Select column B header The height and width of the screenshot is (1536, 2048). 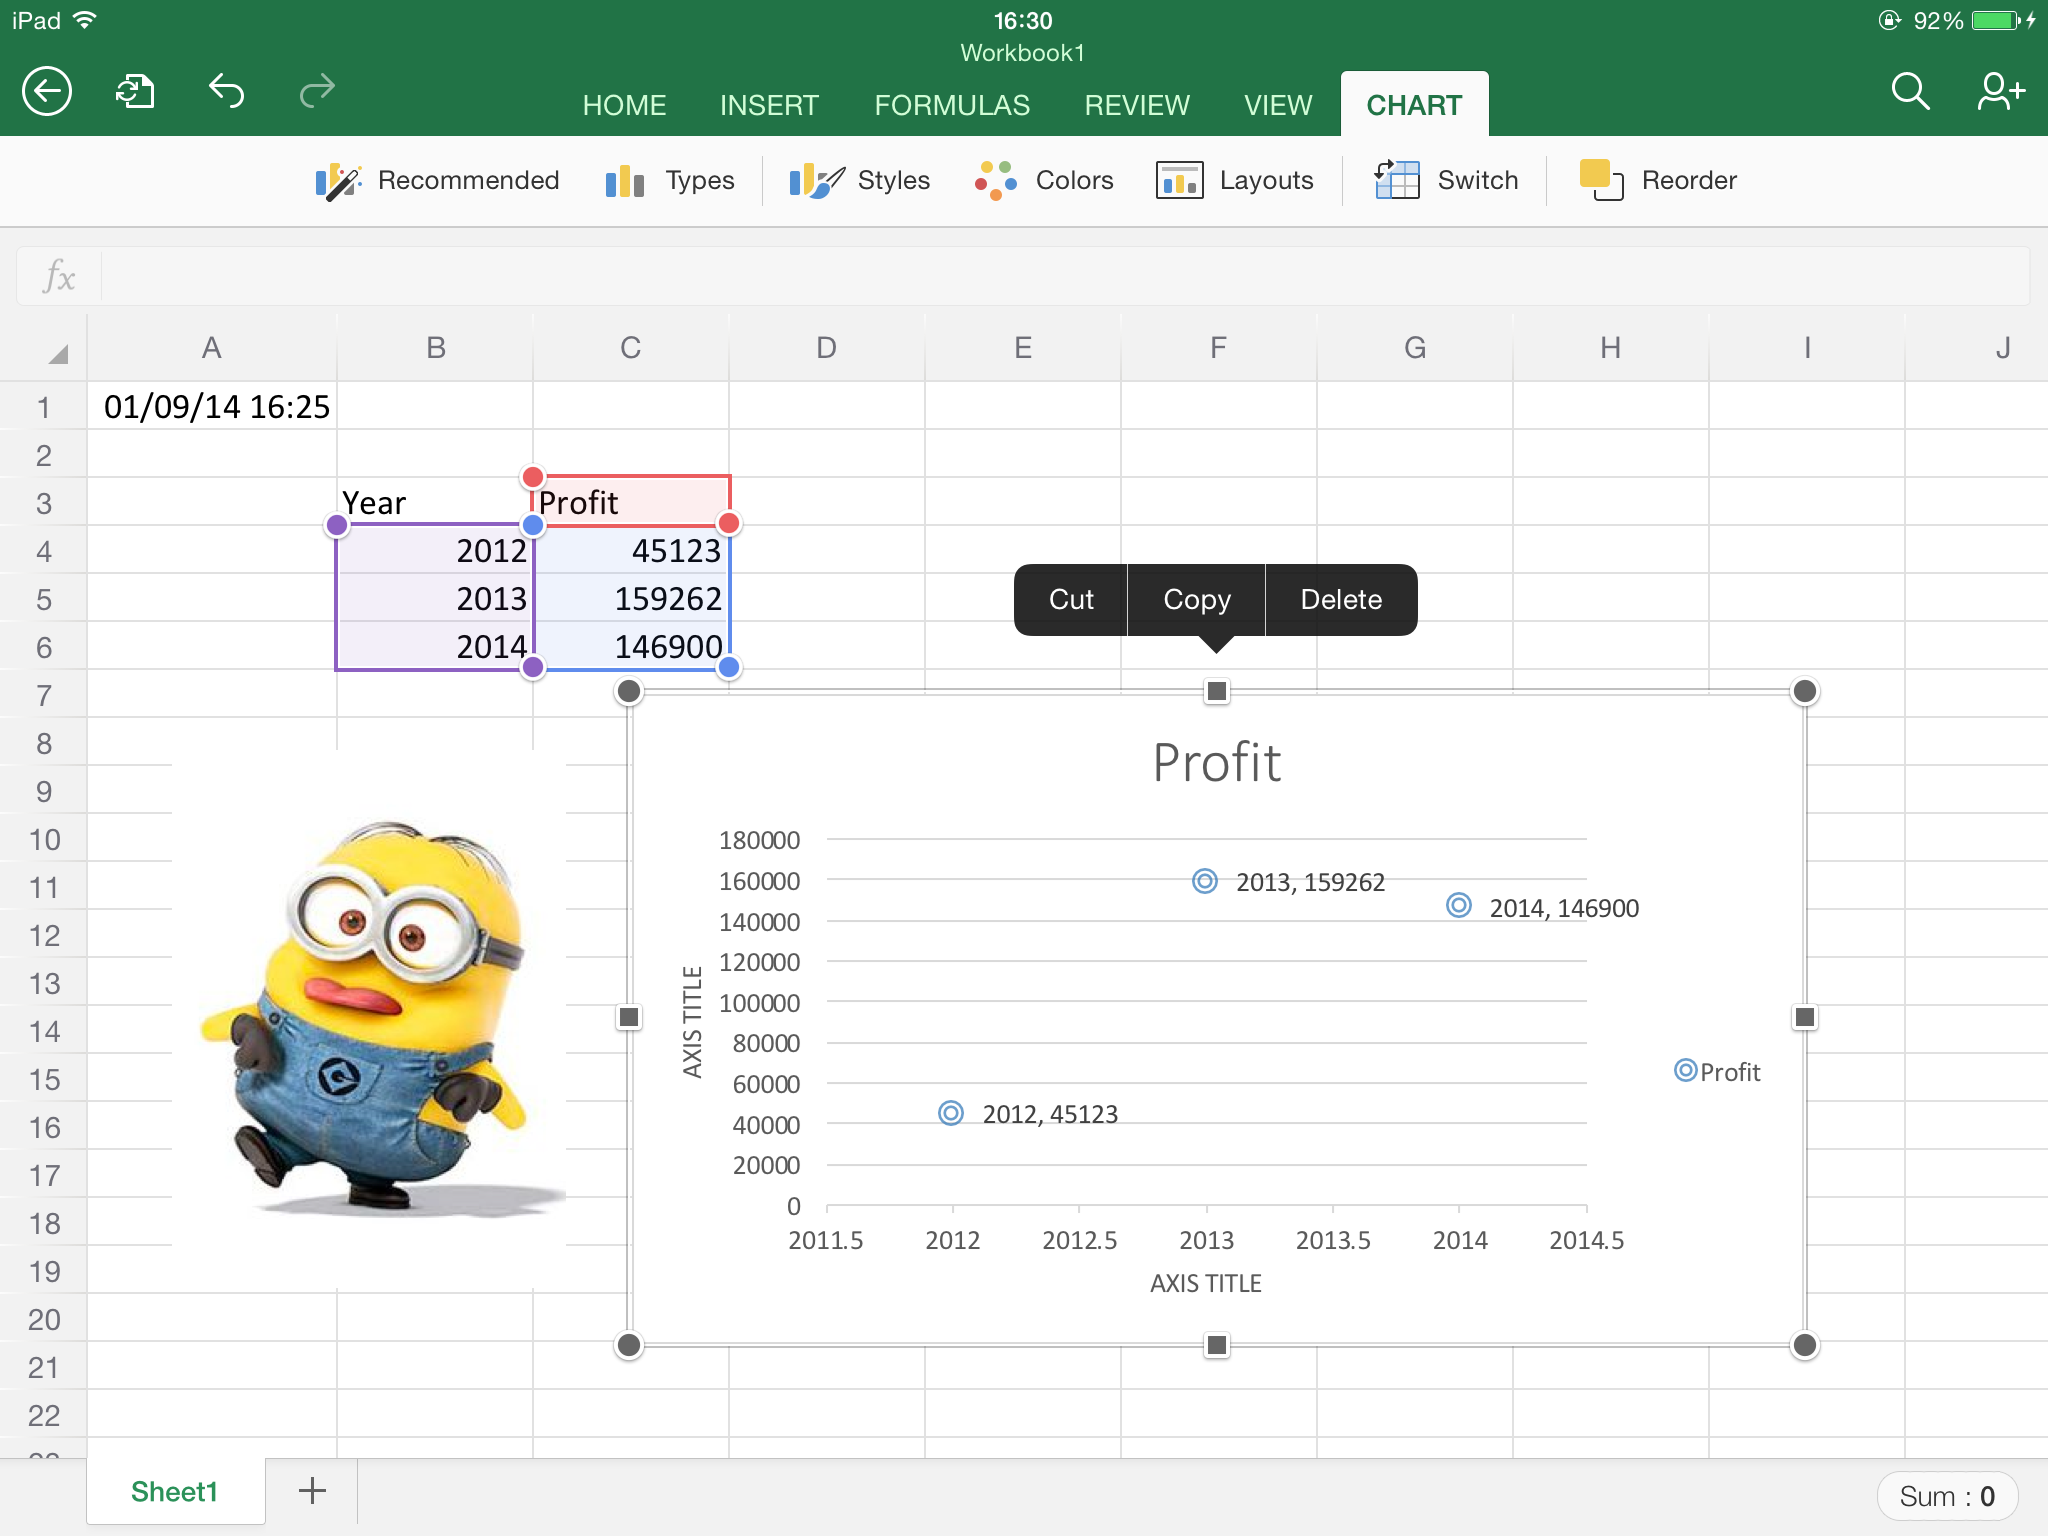pos(435,348)
